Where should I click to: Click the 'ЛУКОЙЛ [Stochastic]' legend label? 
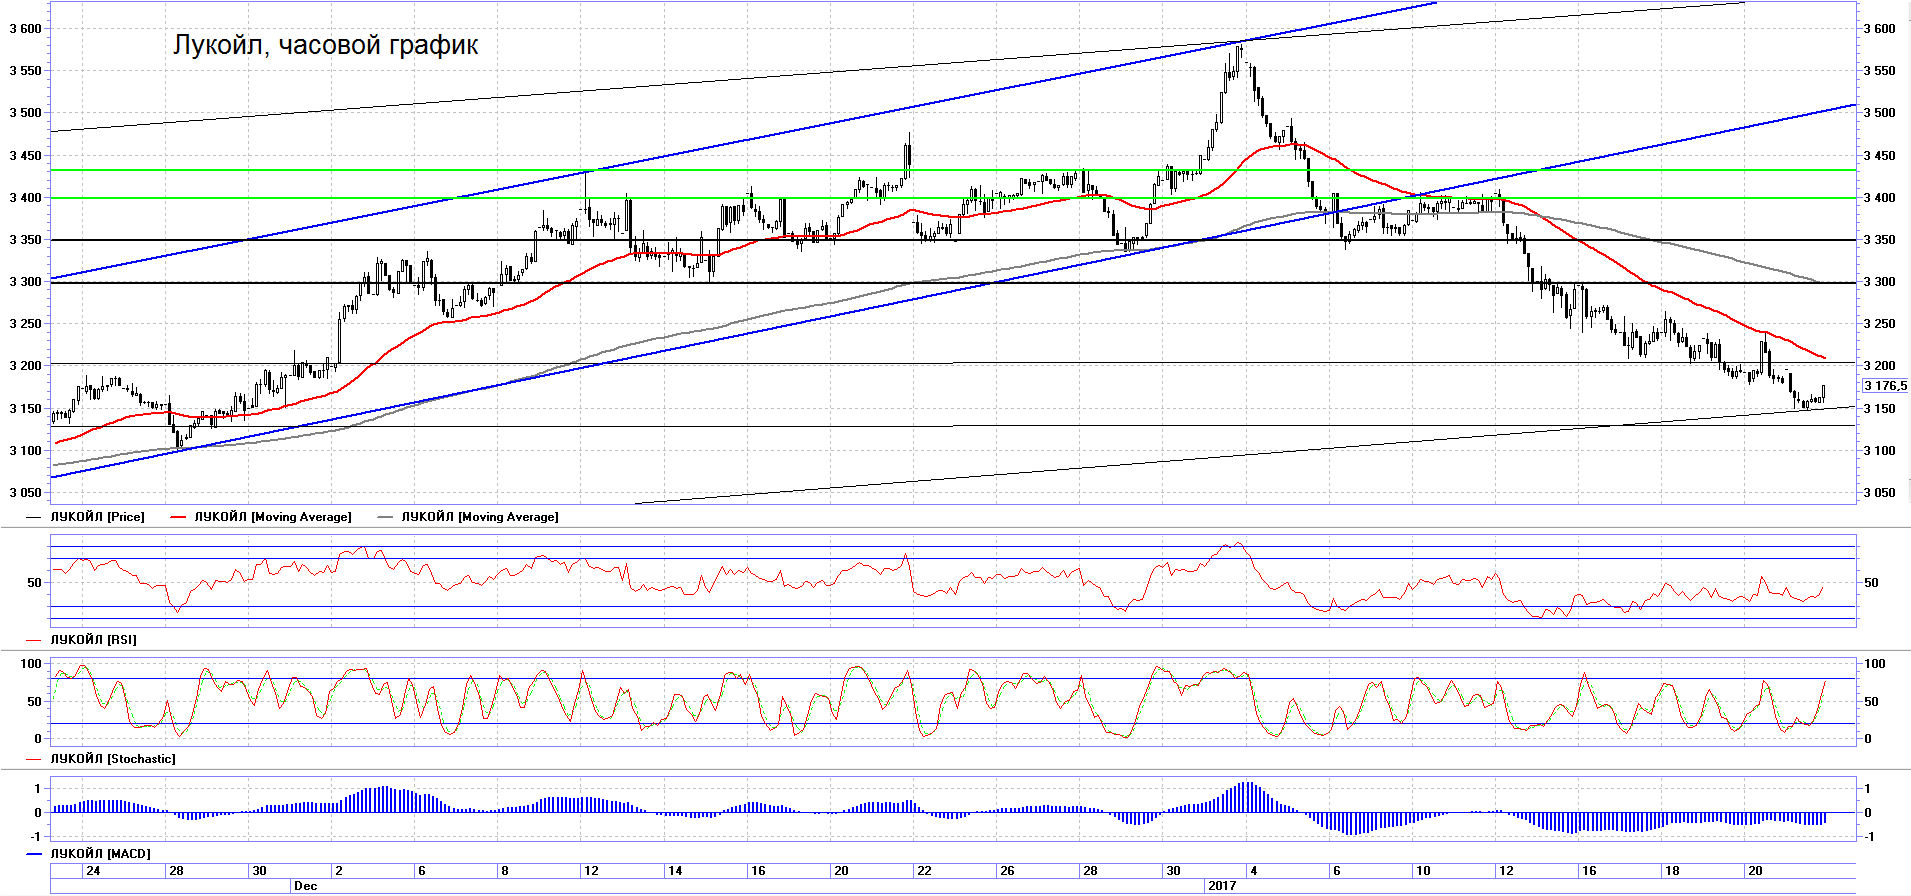pyautogui.click(x=112, y=759)
